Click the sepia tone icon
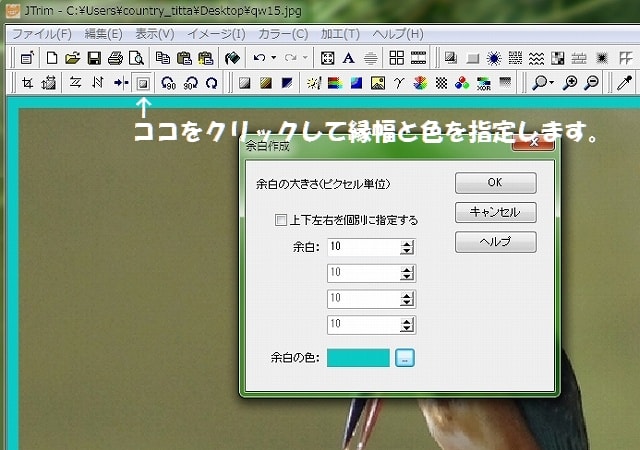The height and width of the screenshot is (450, 640). (266, 83)
